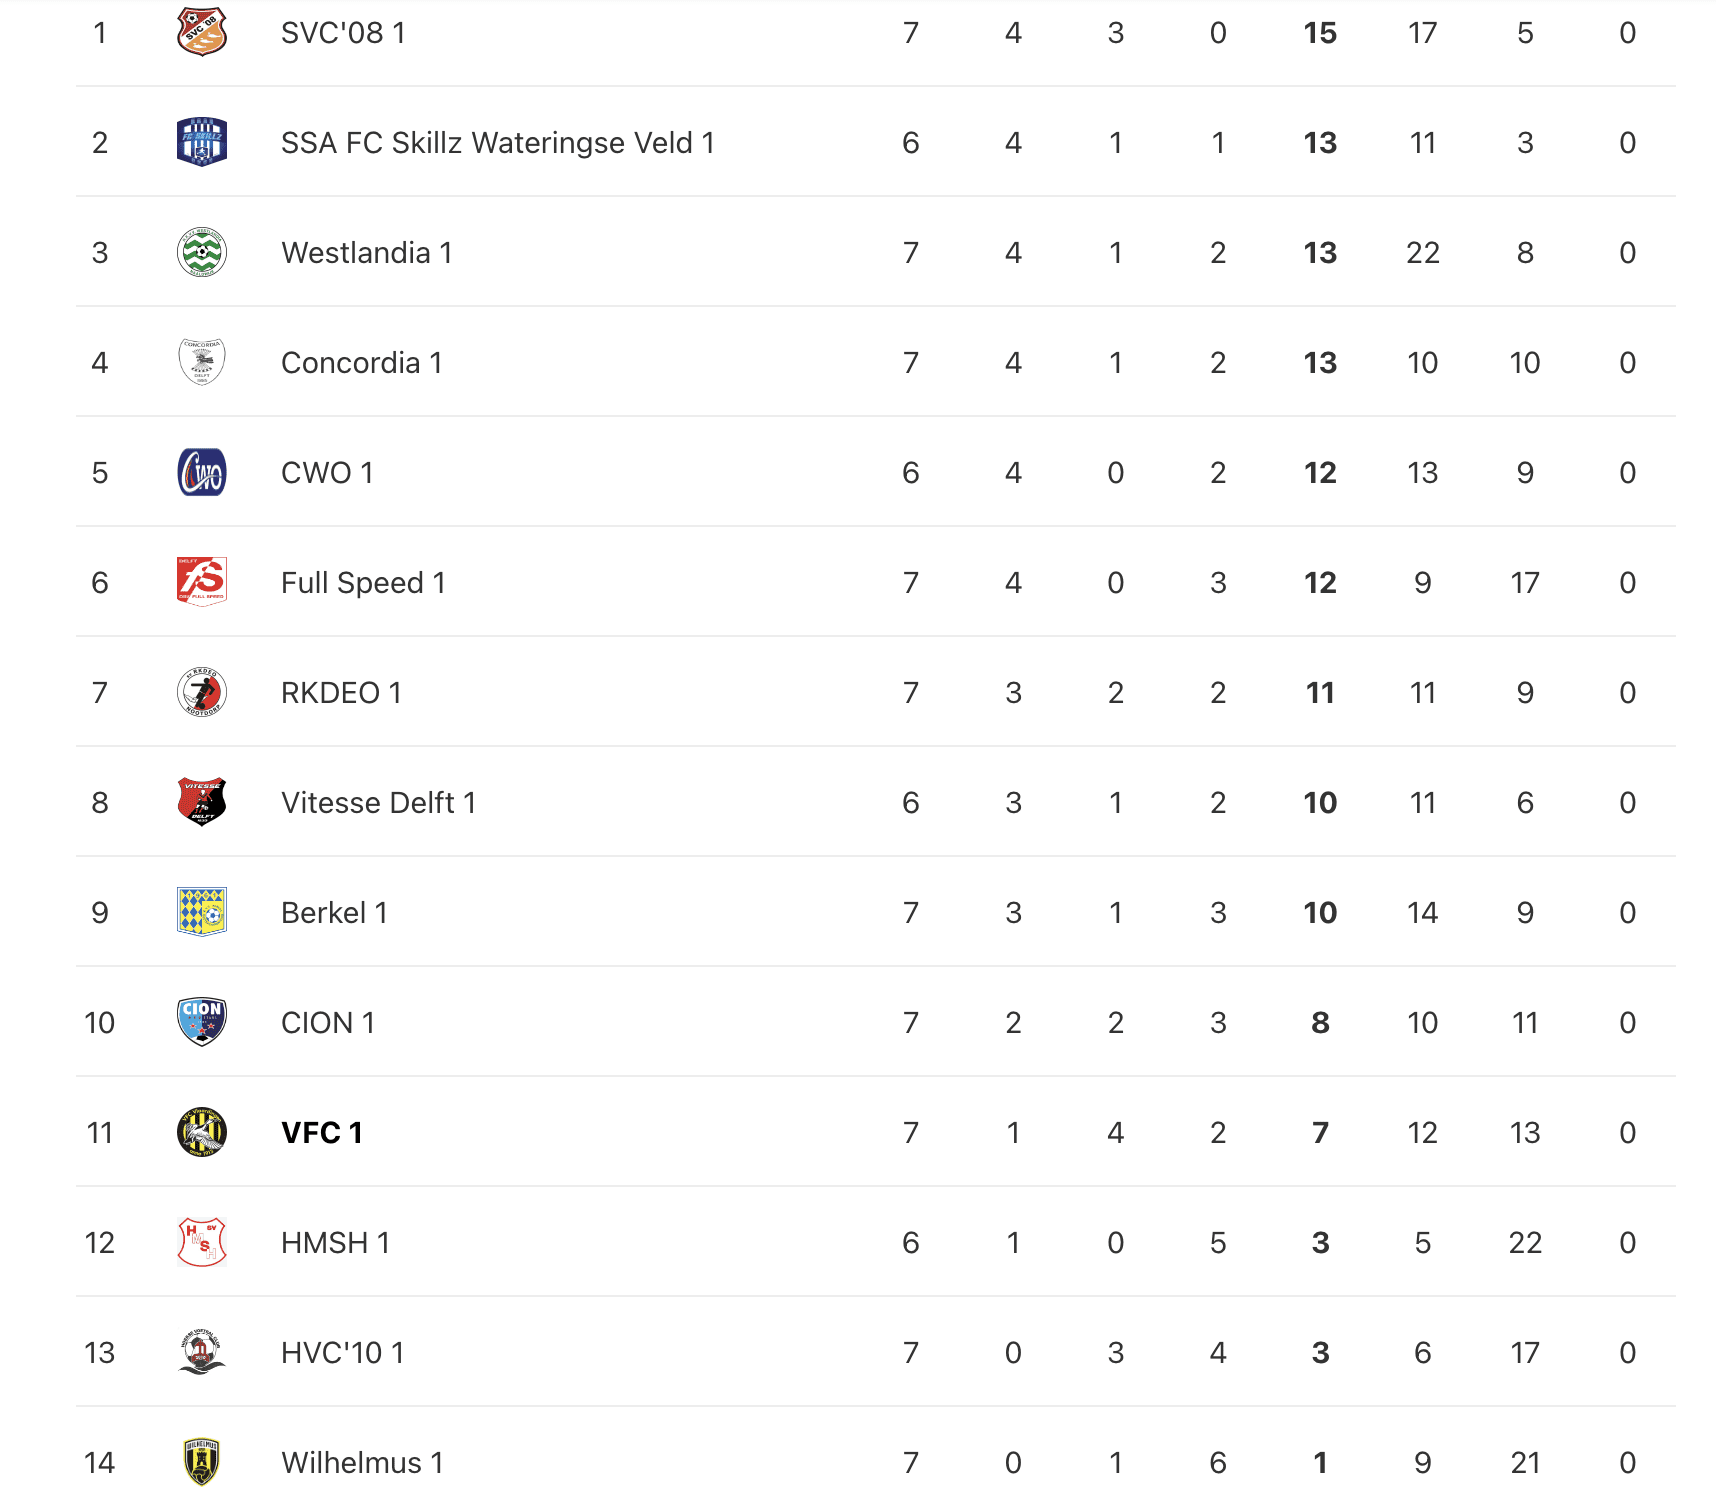Open the RKDEO club logo
Image resolution: width=1716 pixels, height=1510 pixels.
(201, 692)
